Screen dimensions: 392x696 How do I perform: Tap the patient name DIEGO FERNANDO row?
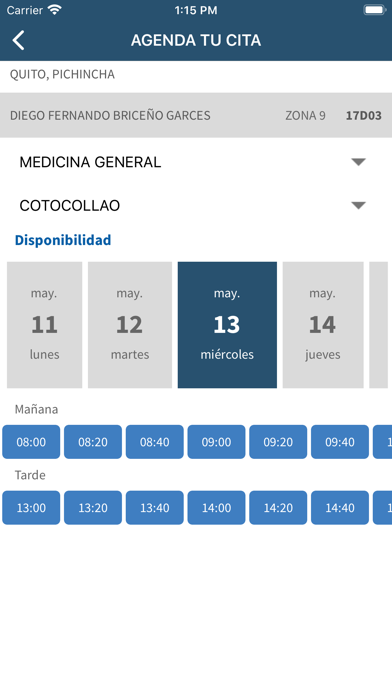point(196,115)
